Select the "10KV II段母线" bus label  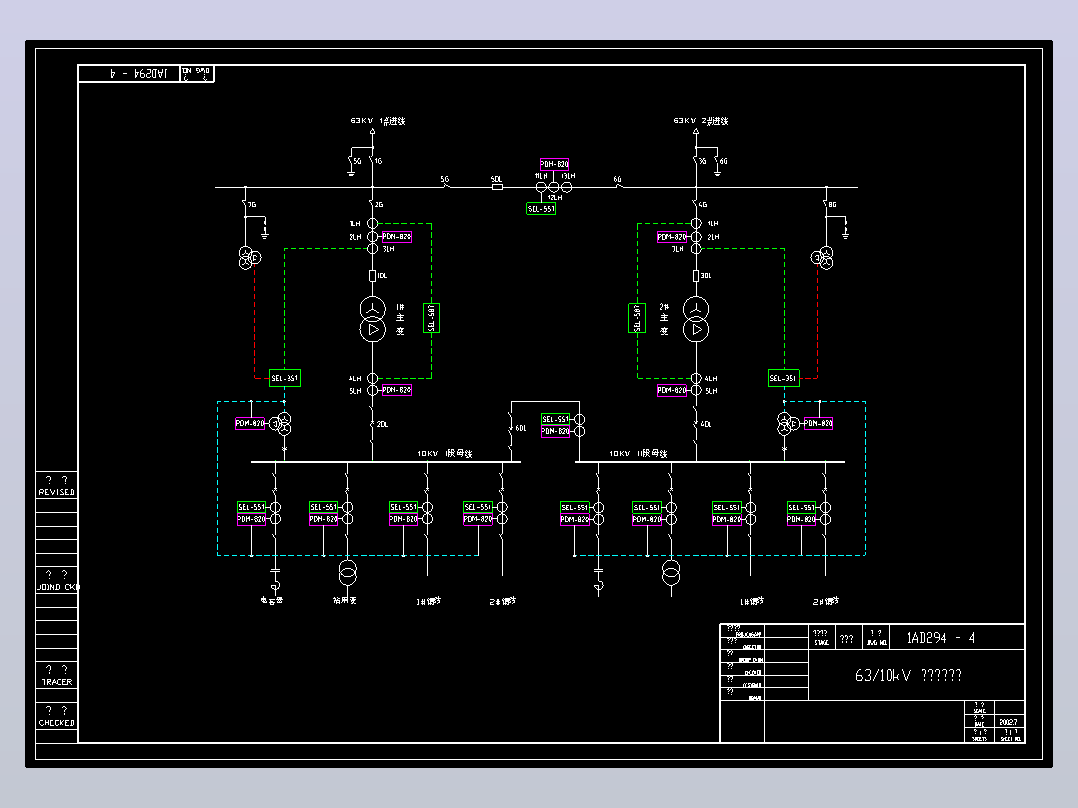638,454
